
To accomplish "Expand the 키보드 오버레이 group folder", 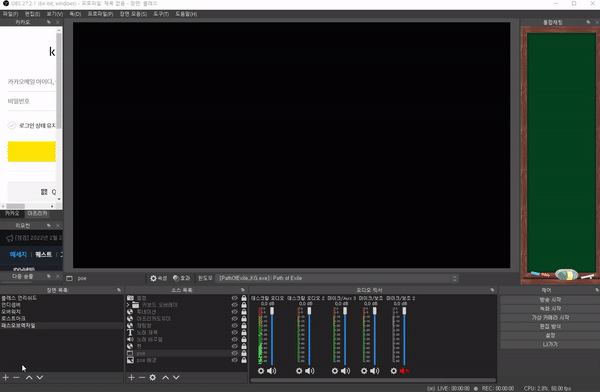I will [x=128, y=305].
